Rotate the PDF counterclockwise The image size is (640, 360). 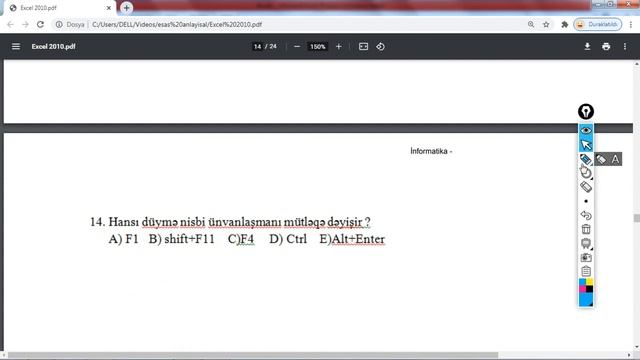point(380,47)
